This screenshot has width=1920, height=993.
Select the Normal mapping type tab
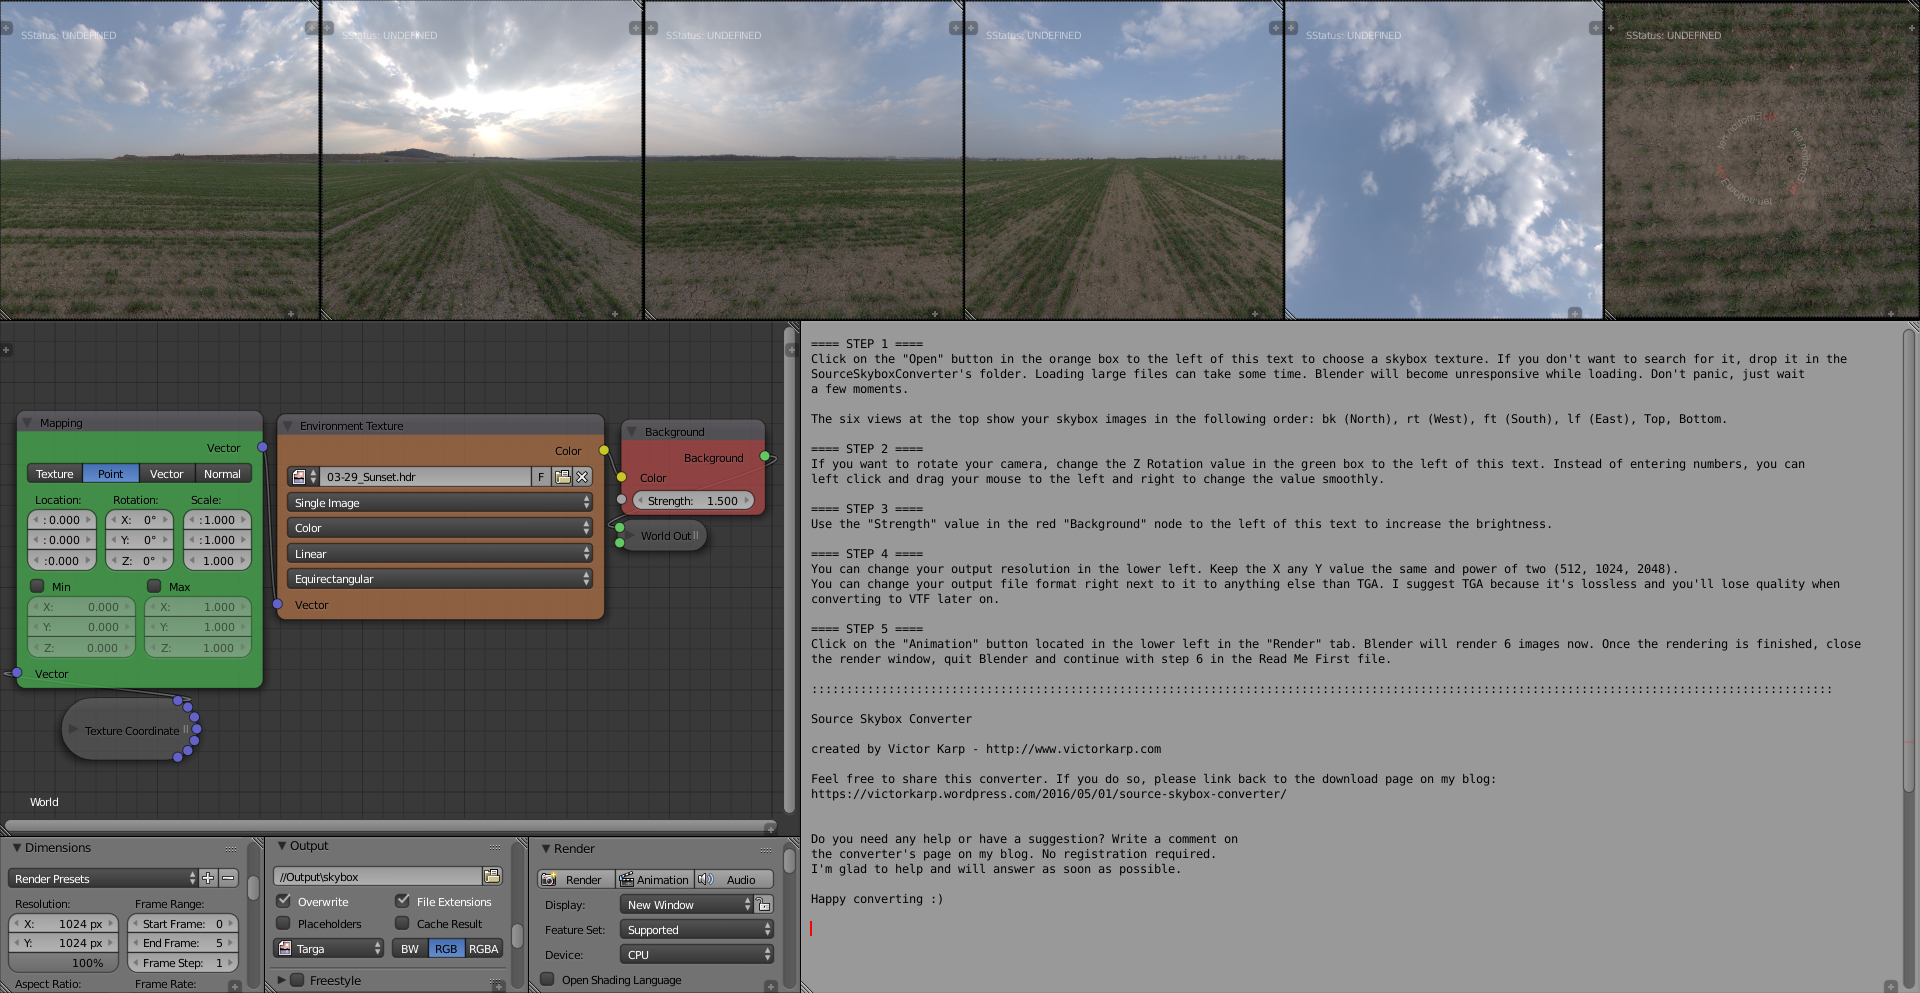point(222,474)
